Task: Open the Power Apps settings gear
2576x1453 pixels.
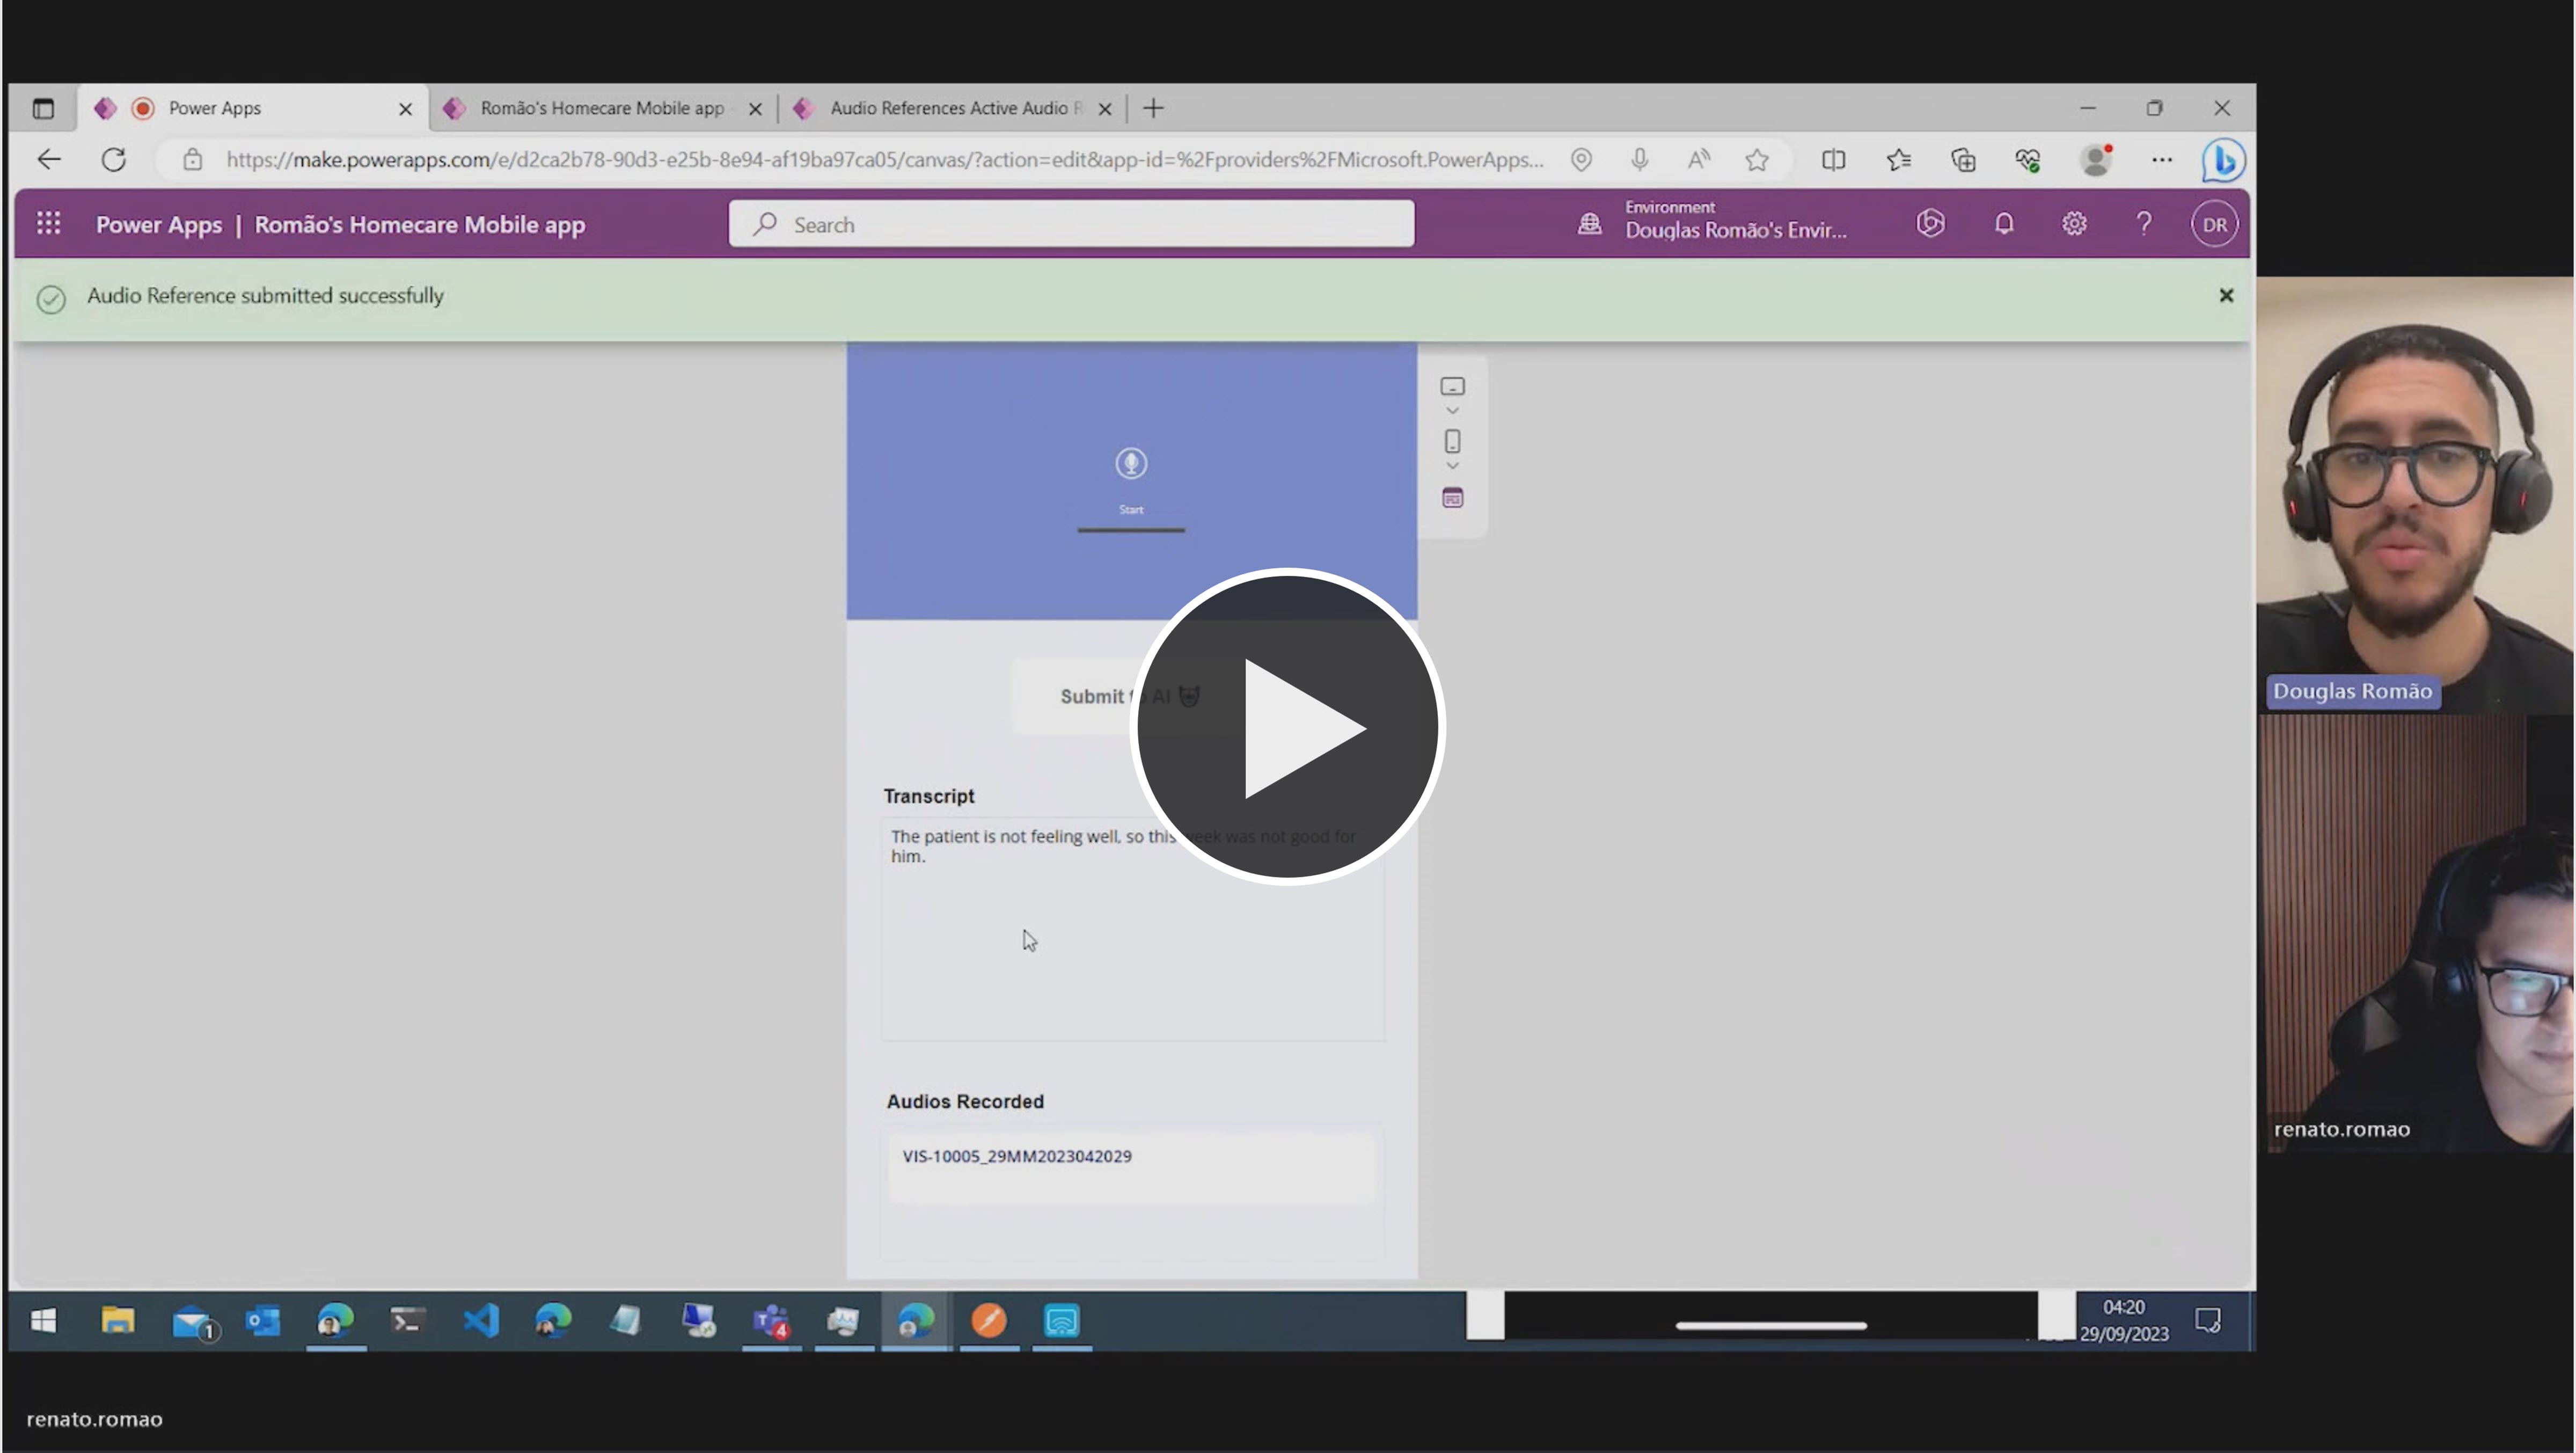Action: 2074,224
